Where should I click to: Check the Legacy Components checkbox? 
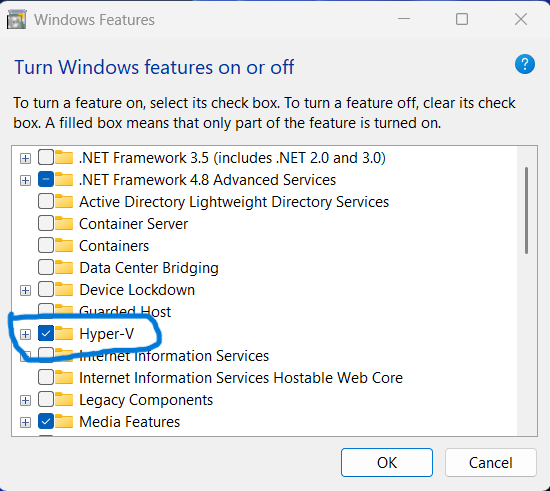(46, 399)
